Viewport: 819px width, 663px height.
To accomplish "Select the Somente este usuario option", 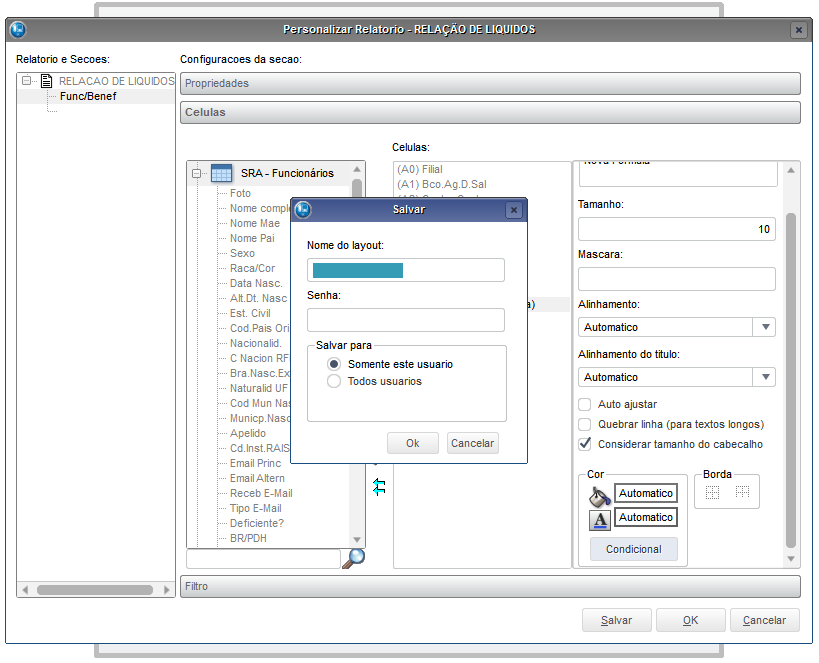I will click(x=334, y=364).
